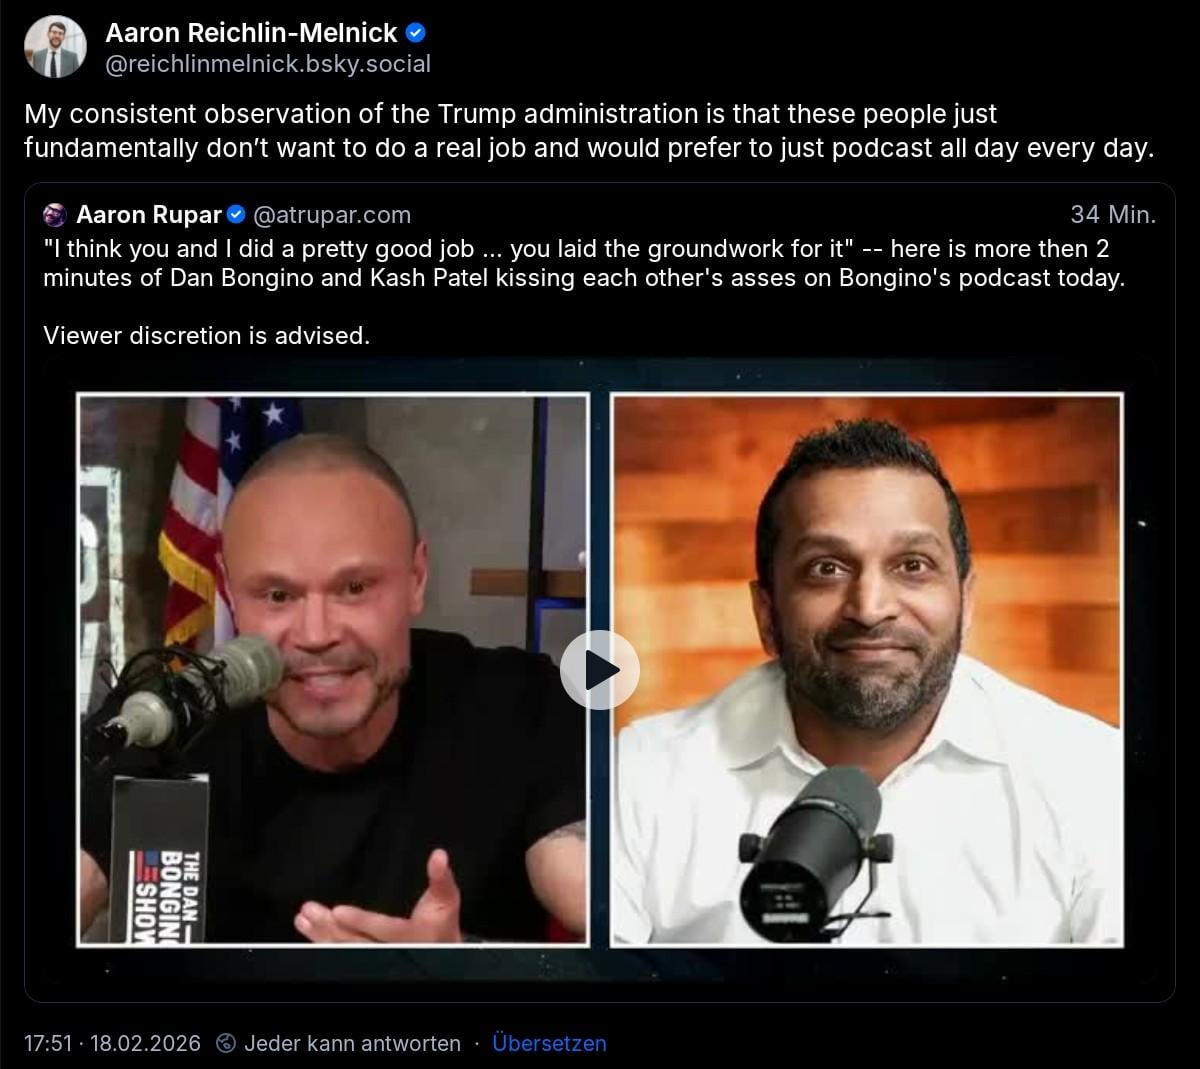Open the @reichlinmelnick.bsky.social handle
The height and width of the screenshot is (1069, 1200).
(x=268, y=64)
